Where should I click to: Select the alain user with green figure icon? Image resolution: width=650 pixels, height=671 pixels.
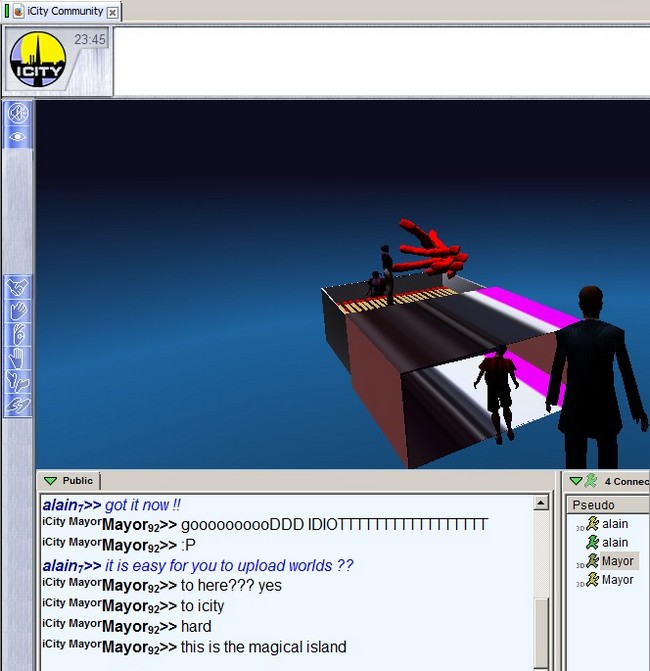point(615,543)
